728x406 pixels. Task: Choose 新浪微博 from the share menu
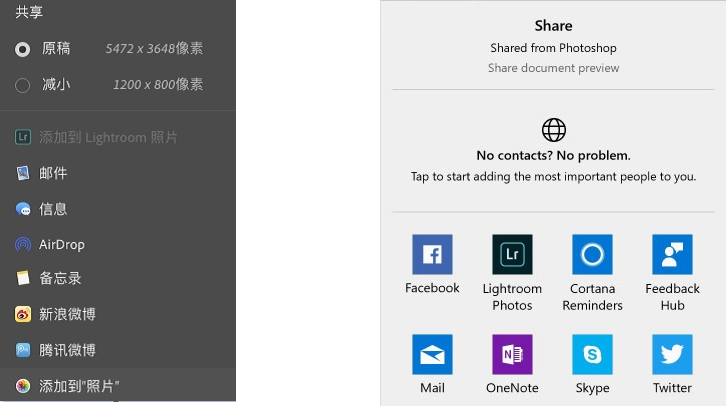tap(118, 314)
